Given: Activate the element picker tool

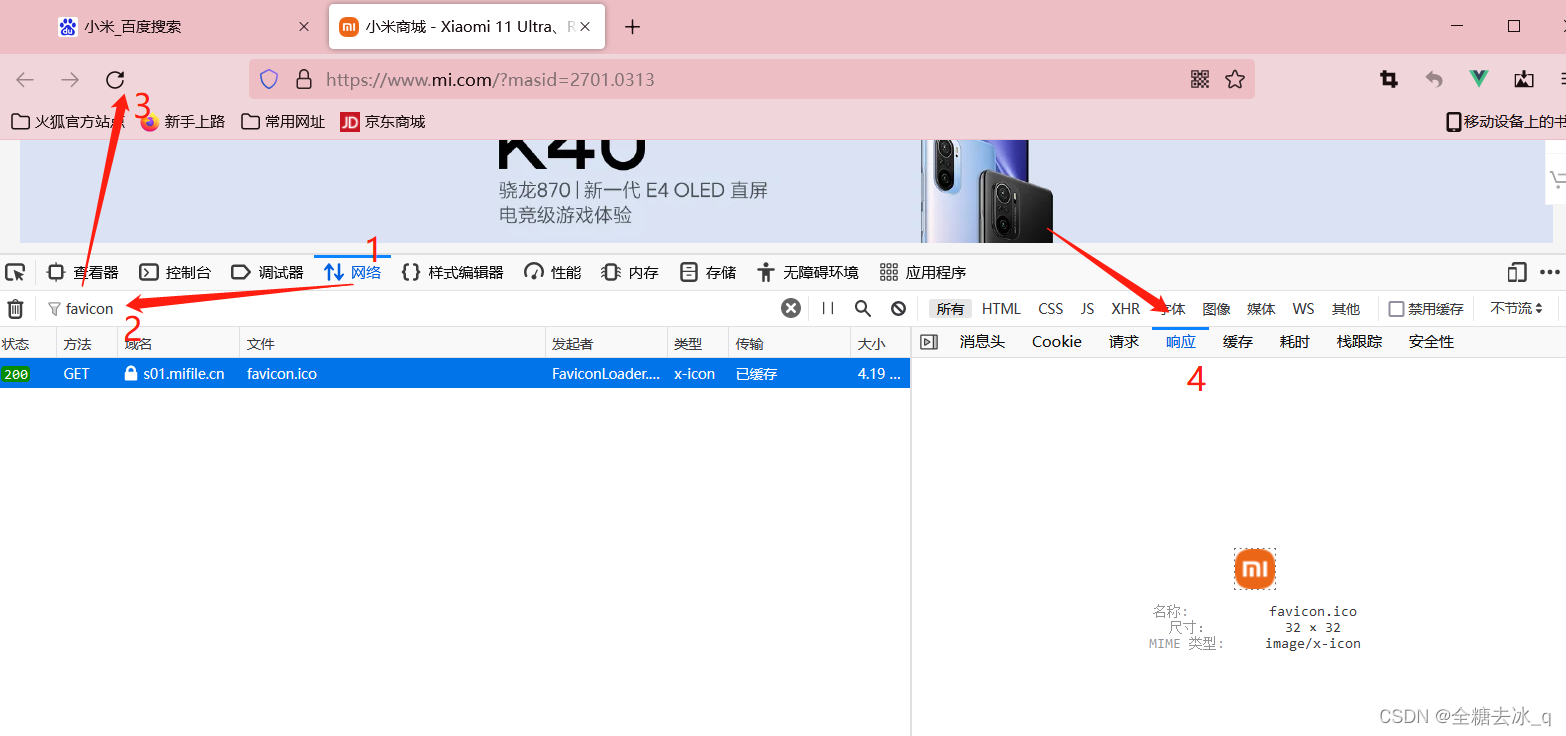Looking at the screenshot, I should (x=15, y=272).
